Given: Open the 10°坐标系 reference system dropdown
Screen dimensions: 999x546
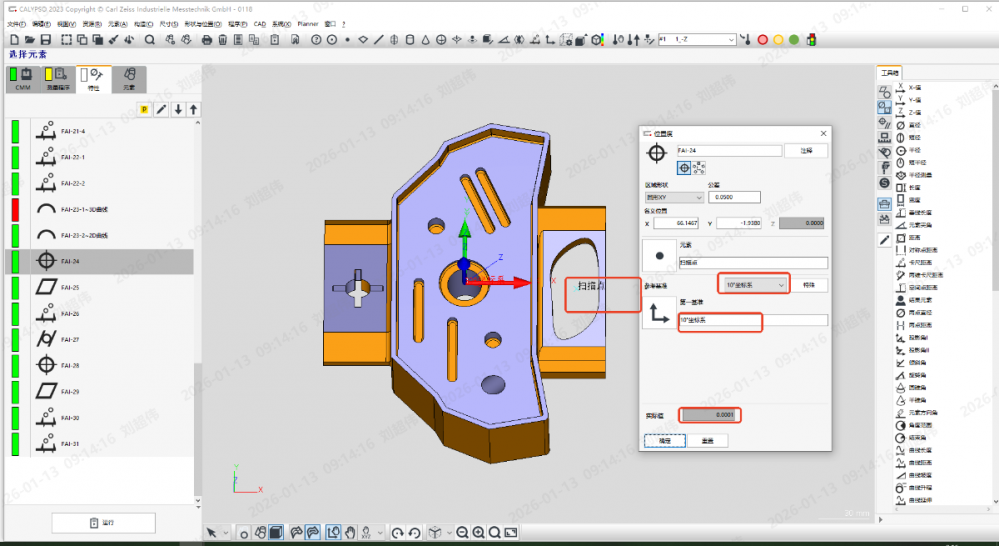Looking at the screenshot, I should tap(754, 285).
